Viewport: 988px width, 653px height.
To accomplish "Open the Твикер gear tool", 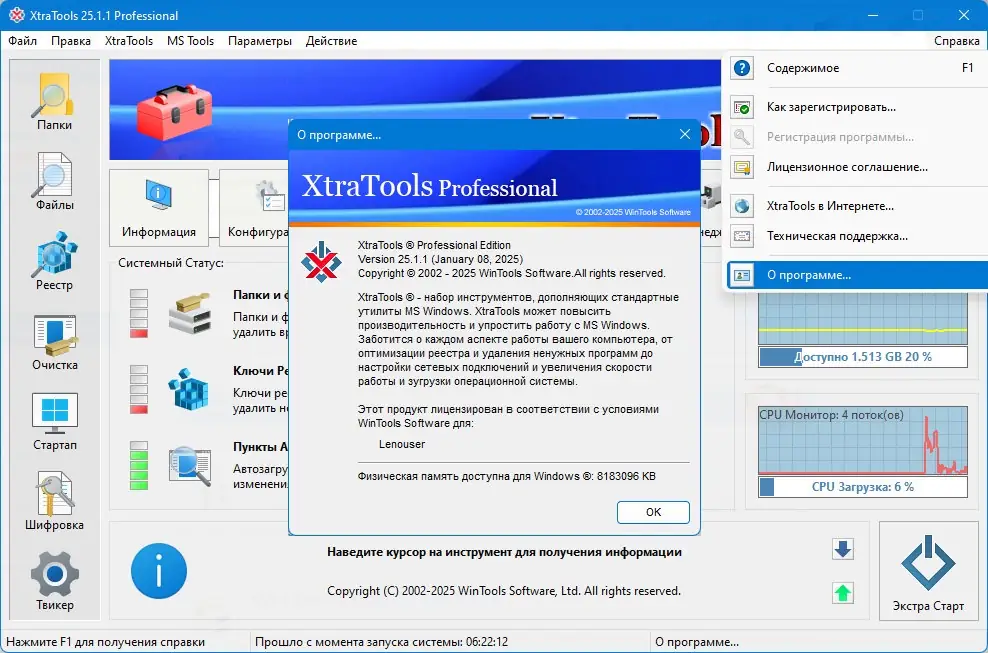I will point(54,581).
